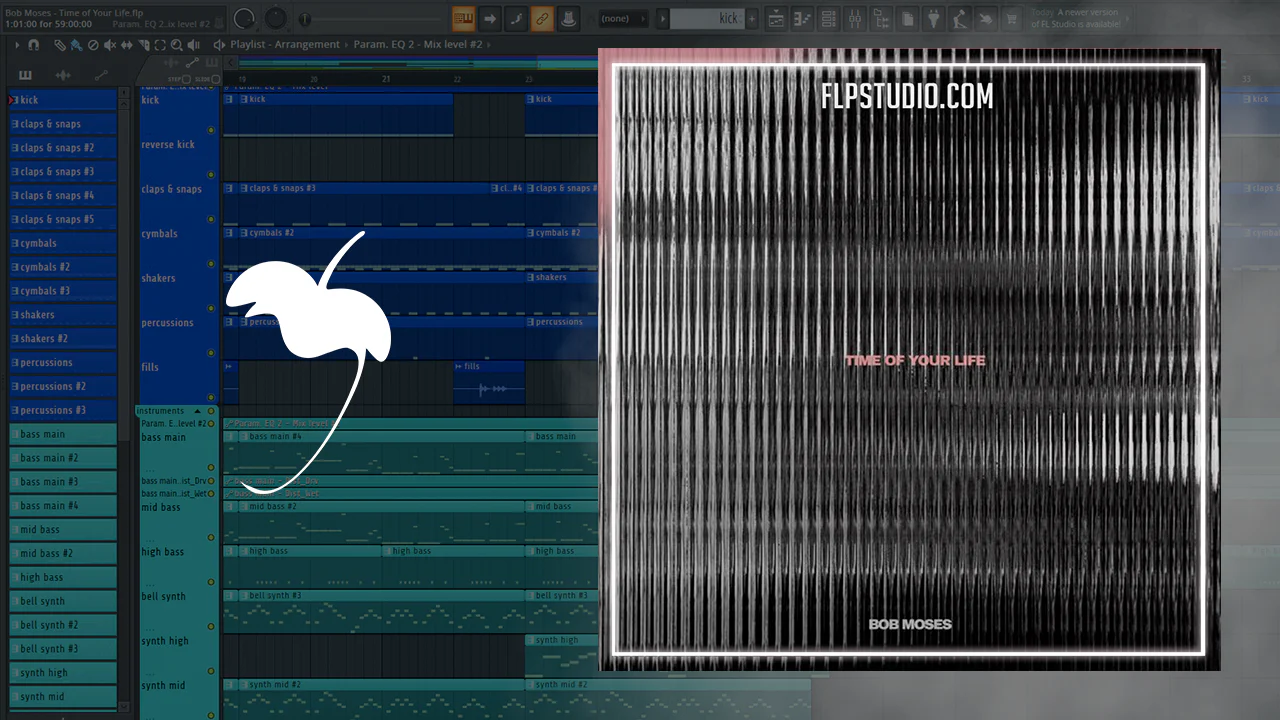Open the Browser view button
Viewport: 1280px width, 720px height.
pyautogui.click(x=881, y=18)
